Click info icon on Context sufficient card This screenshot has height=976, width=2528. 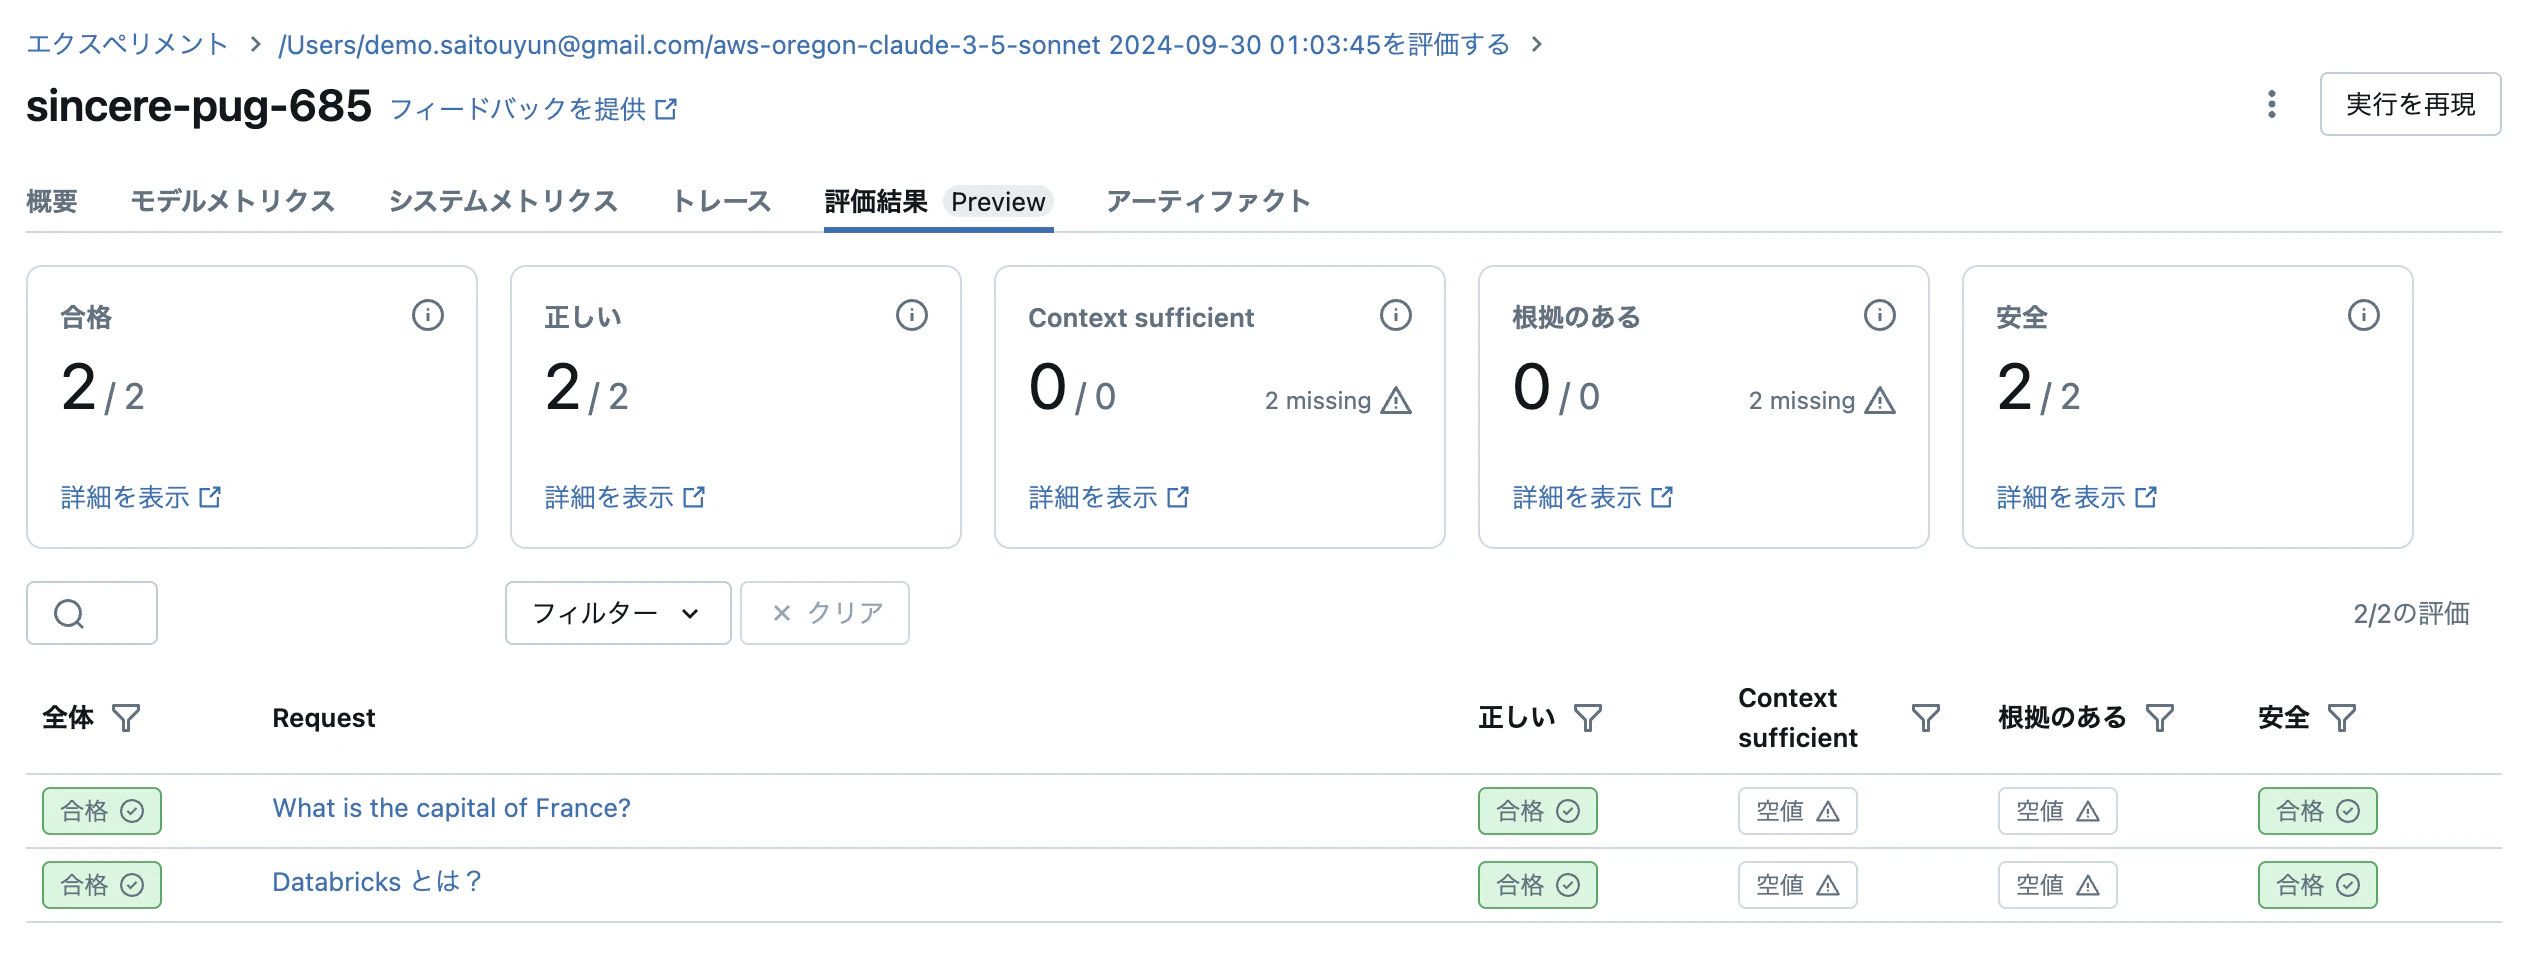tap(1396, 316)
